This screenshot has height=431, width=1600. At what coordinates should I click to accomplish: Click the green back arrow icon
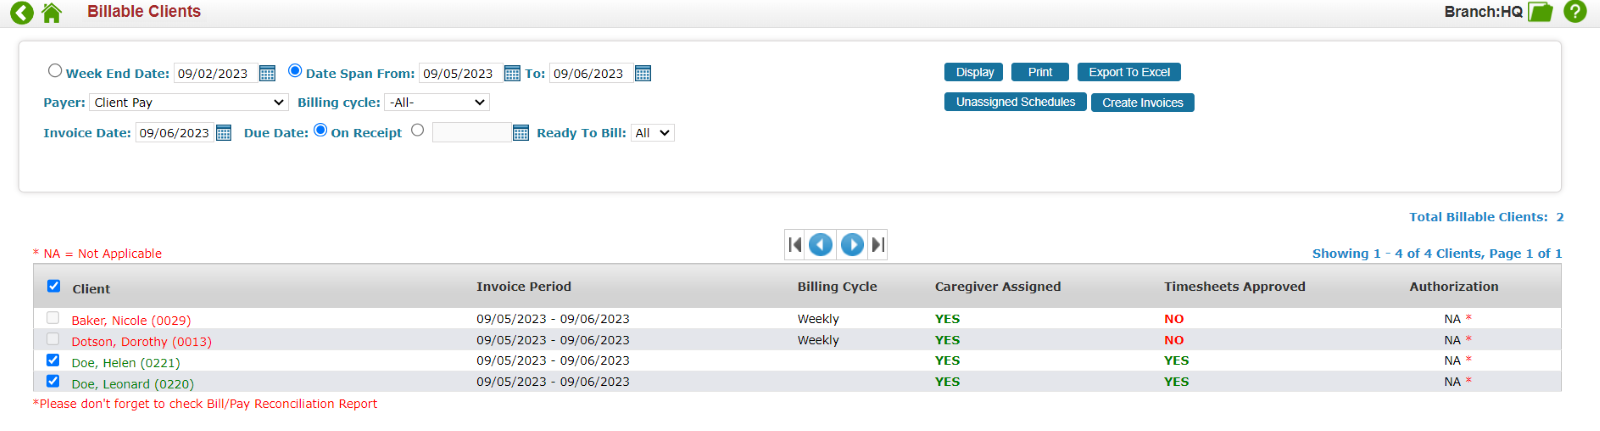click(21, 12)
